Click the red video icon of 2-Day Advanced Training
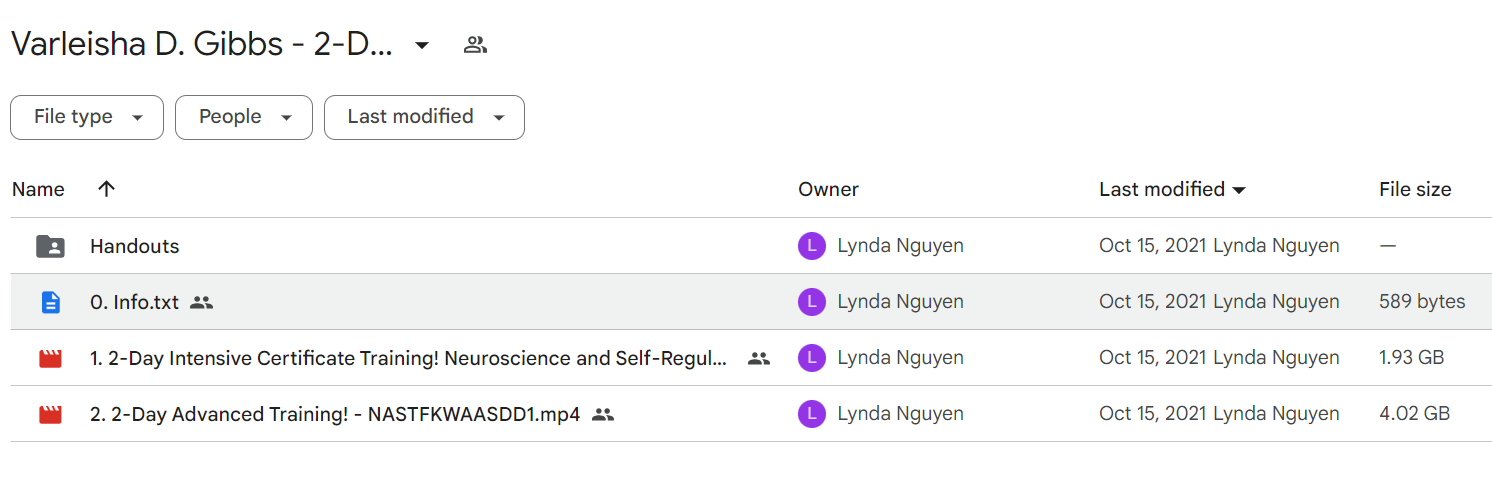 [x=50, y=414]
